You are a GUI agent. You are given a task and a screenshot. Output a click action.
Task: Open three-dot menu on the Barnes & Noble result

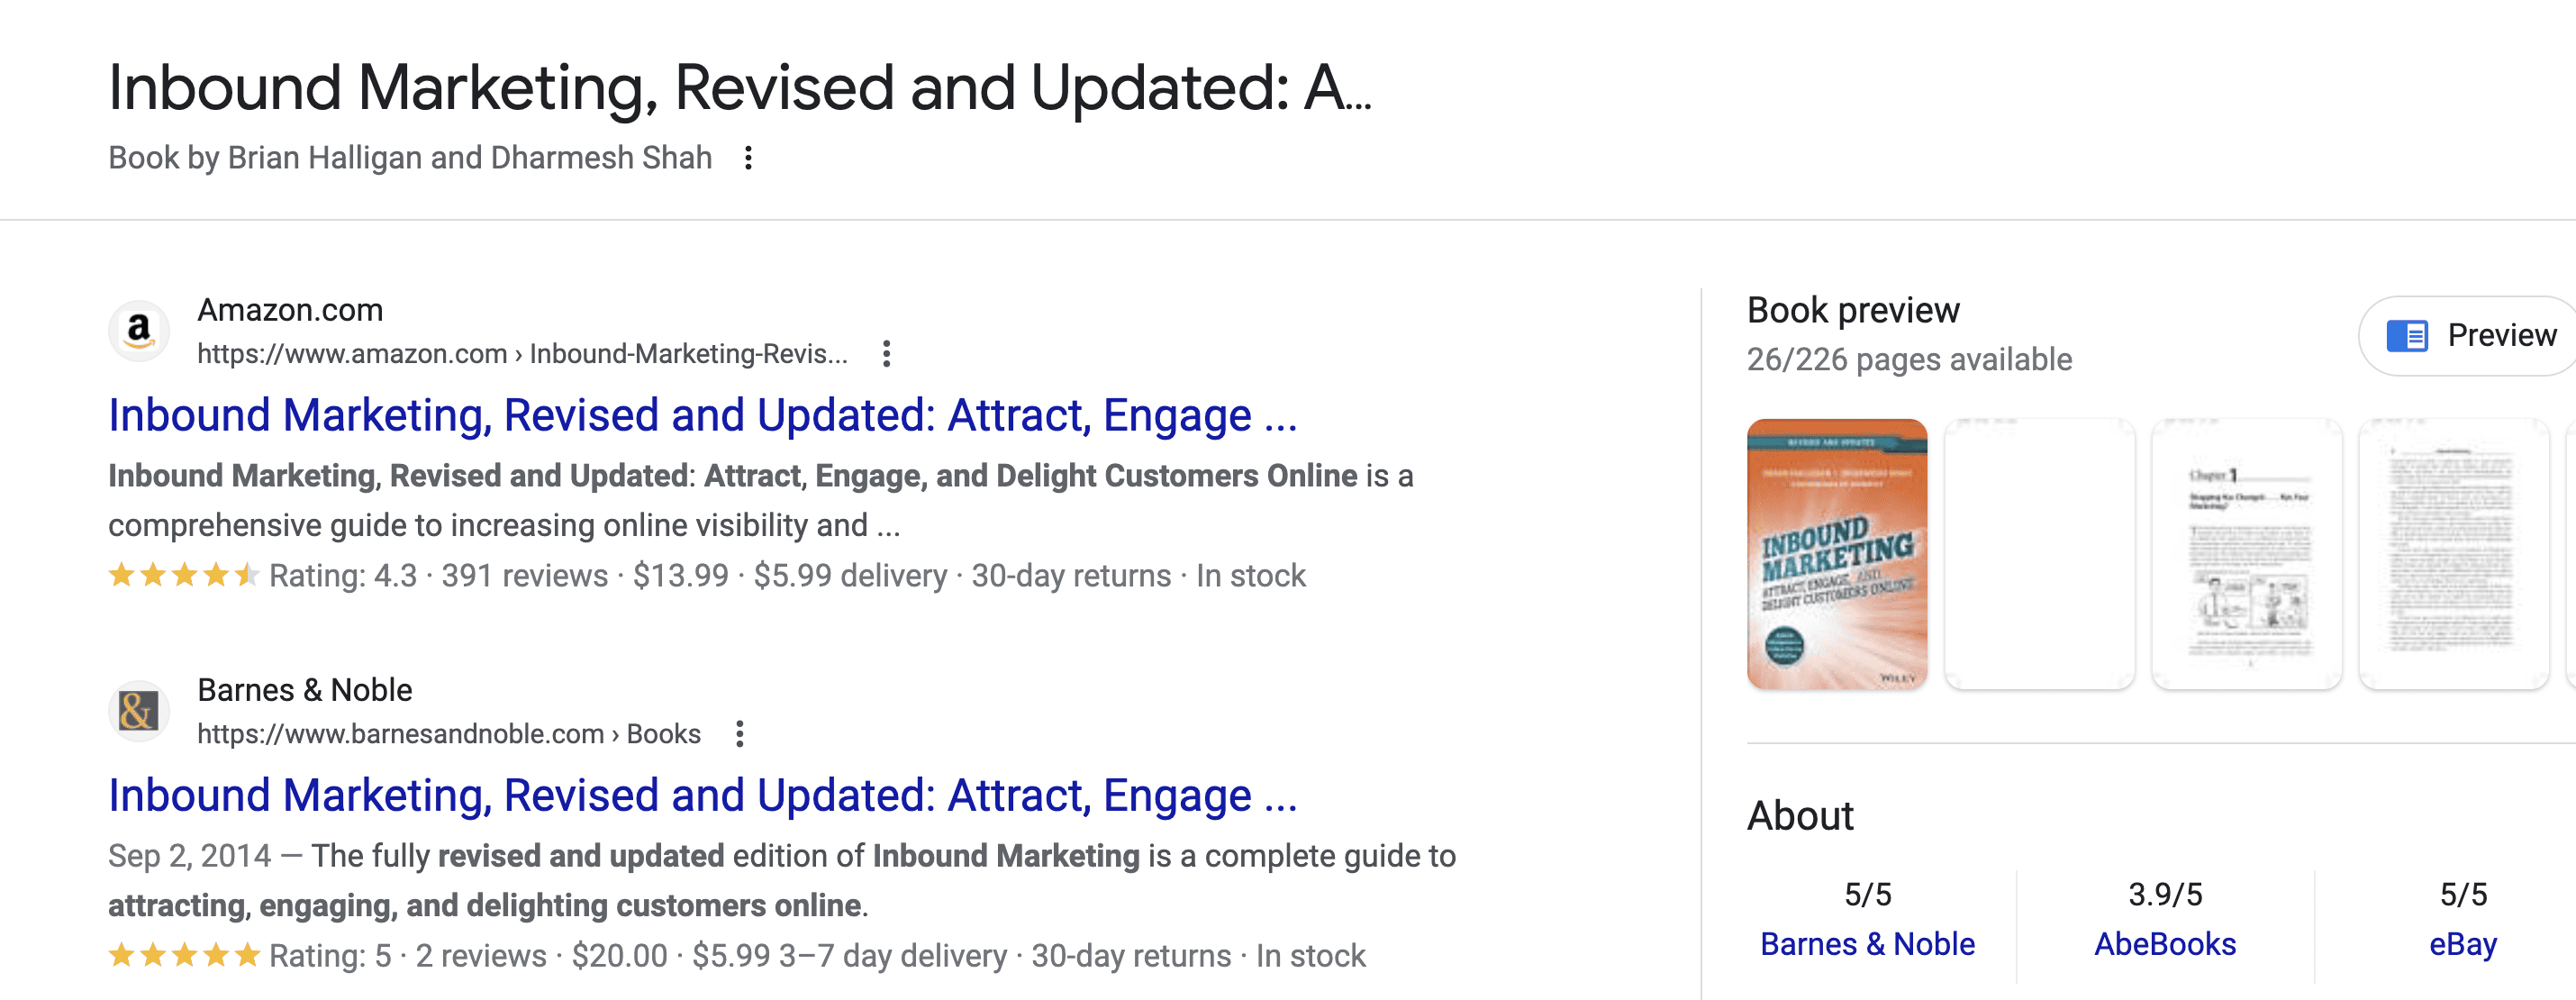coord(740,733)
